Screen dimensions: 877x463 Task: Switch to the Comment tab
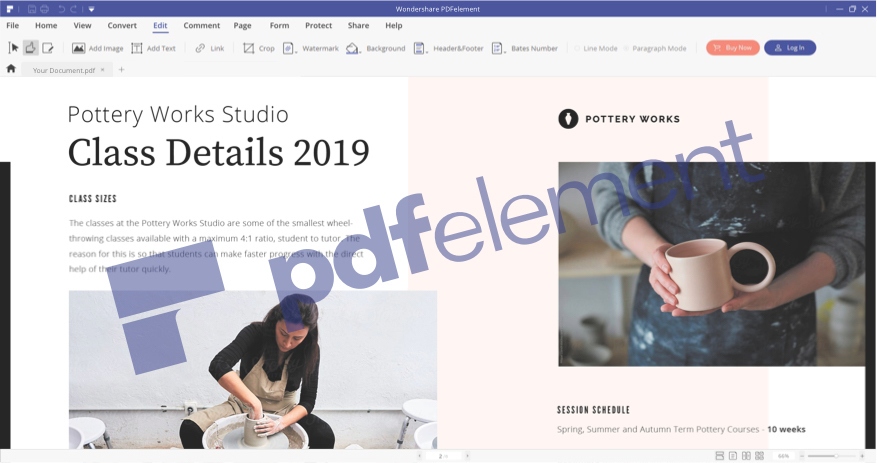tap(201, 26)
